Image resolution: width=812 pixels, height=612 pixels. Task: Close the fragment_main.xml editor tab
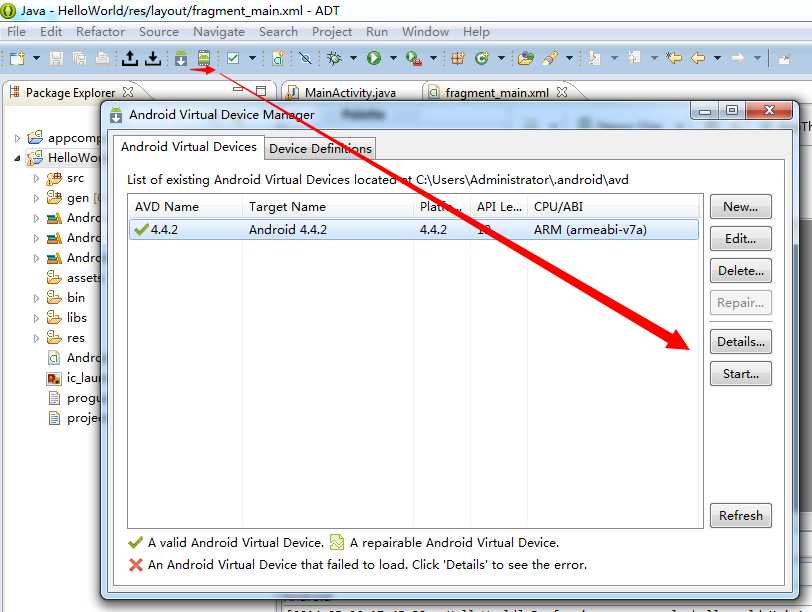tap(562, 92)
